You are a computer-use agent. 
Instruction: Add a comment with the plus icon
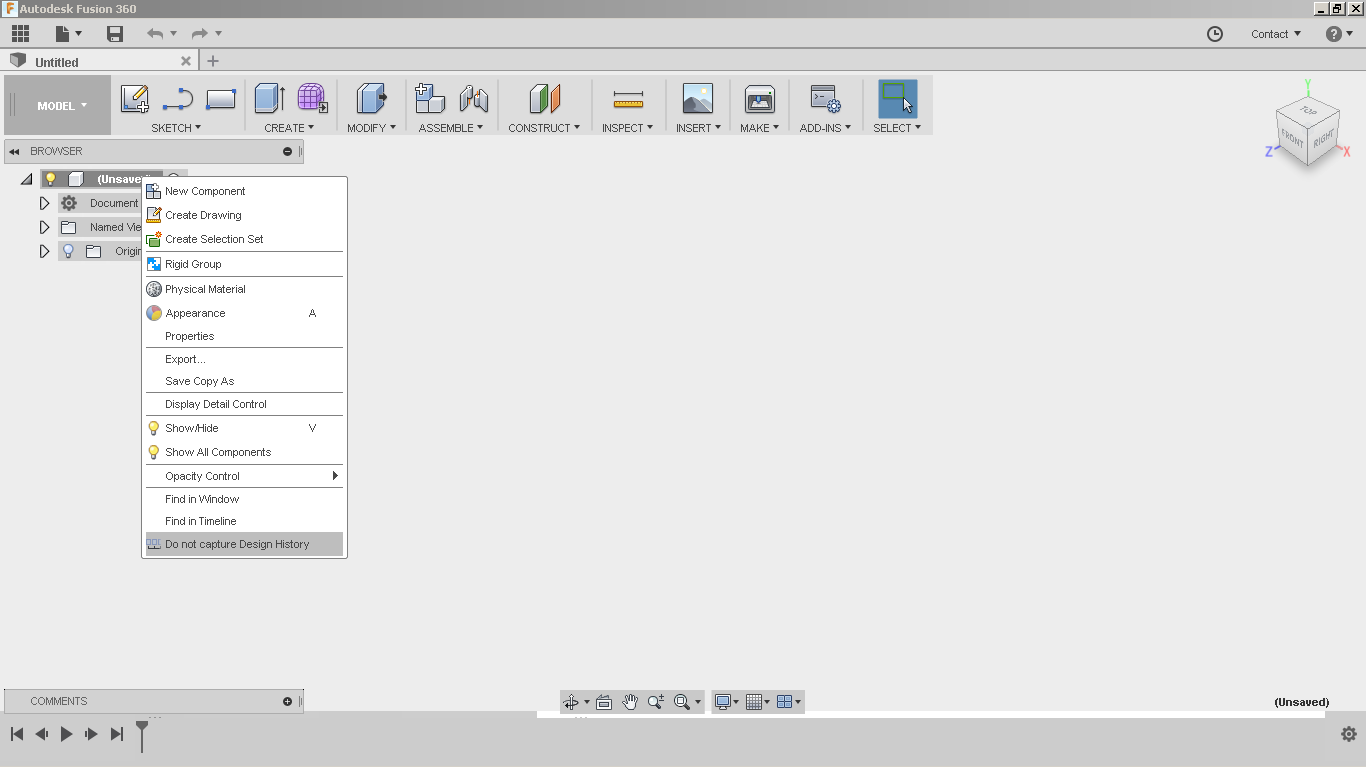pos(288,701)
